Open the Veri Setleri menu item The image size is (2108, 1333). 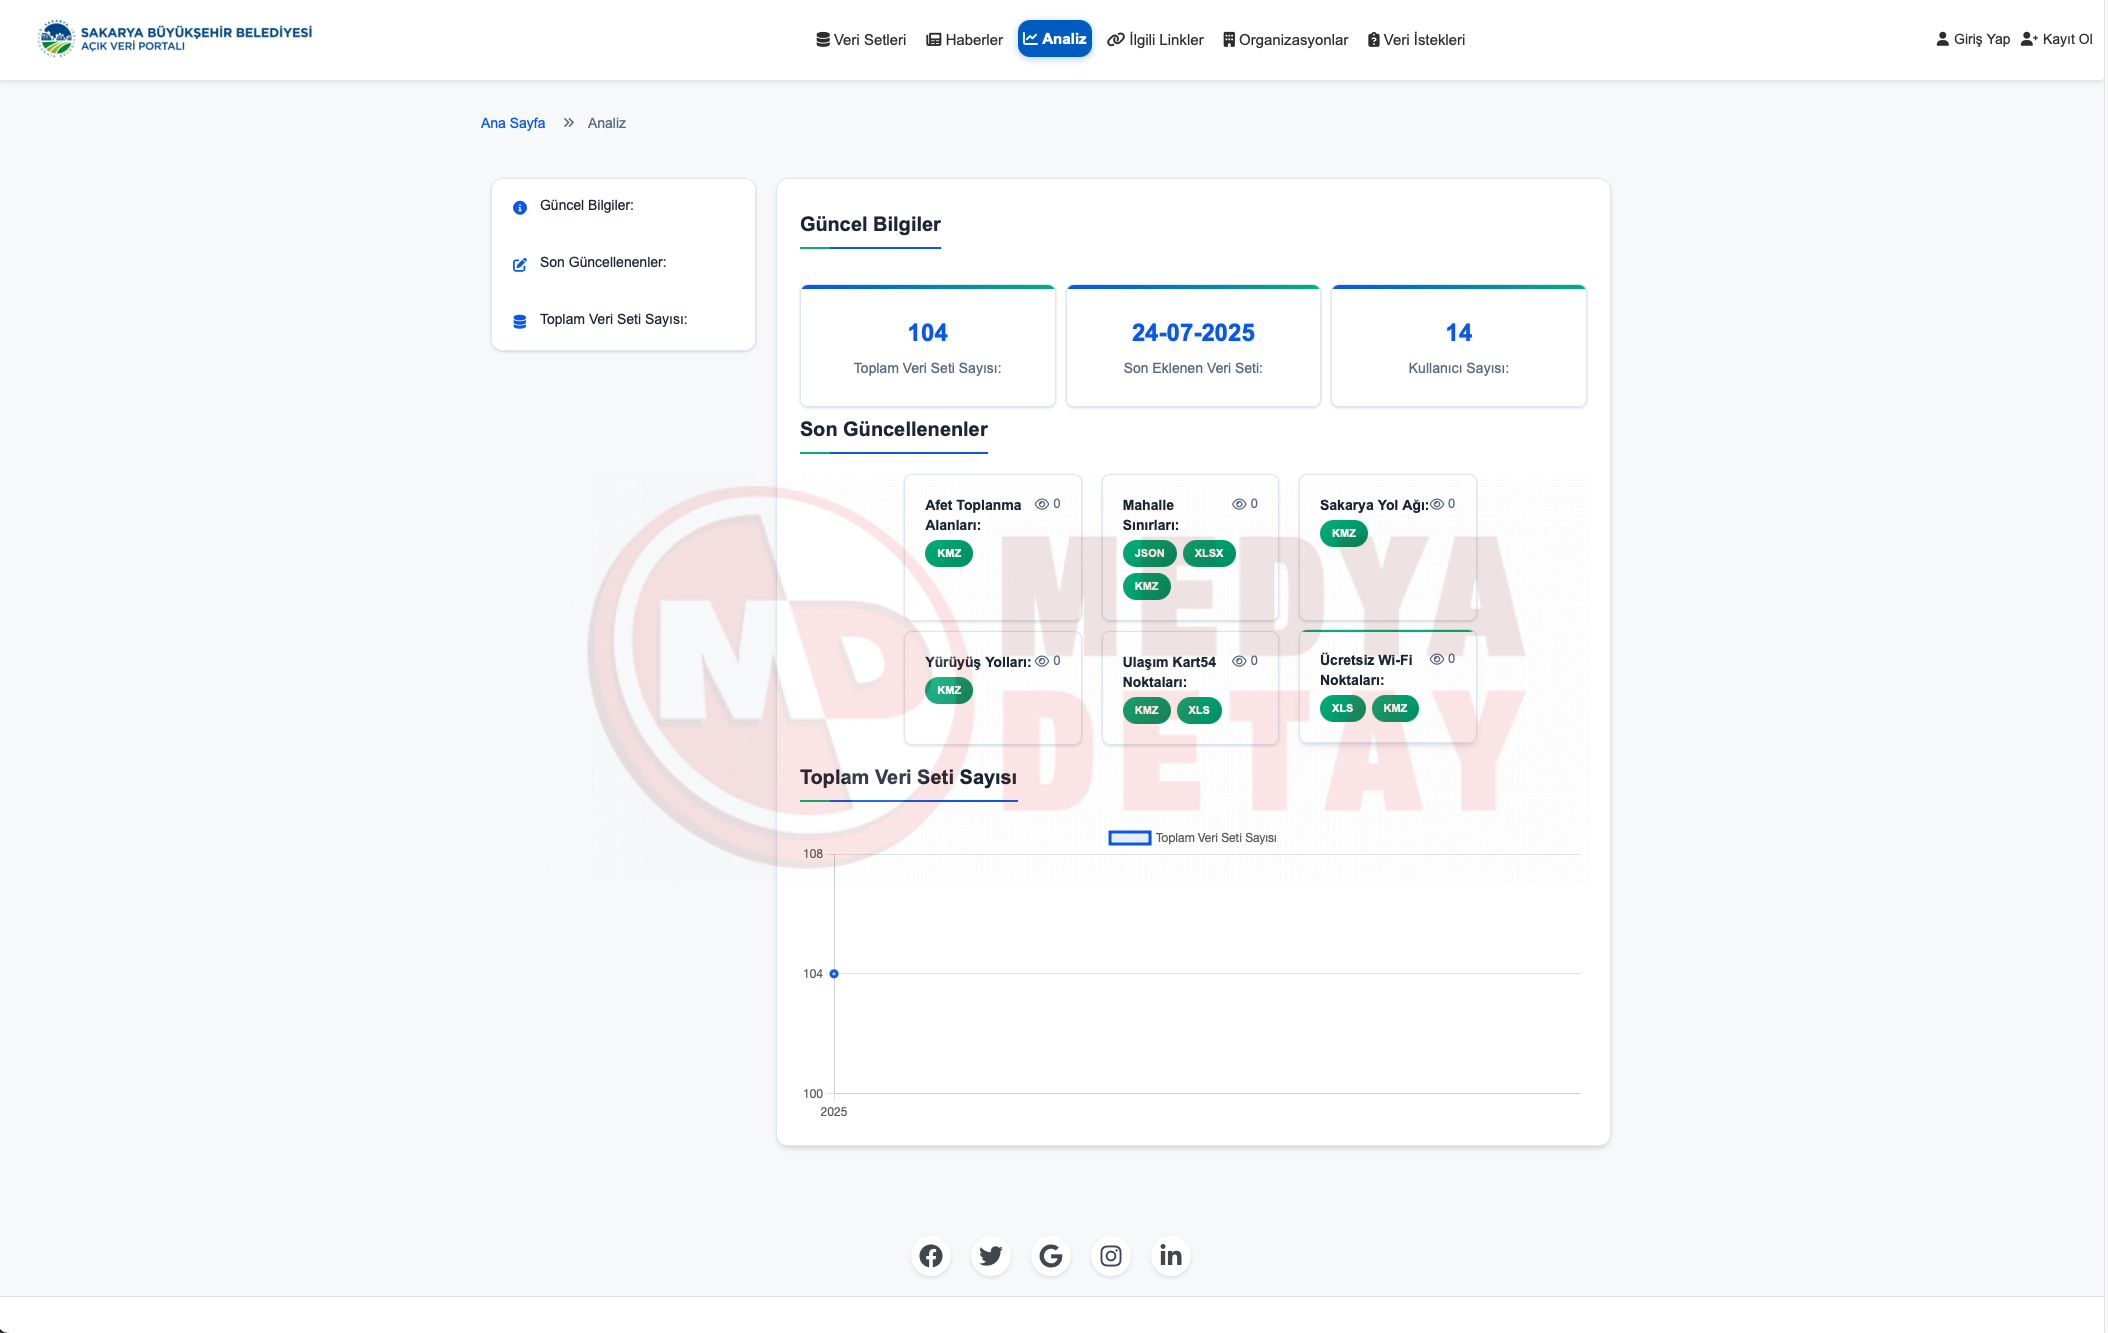(861, 40)
